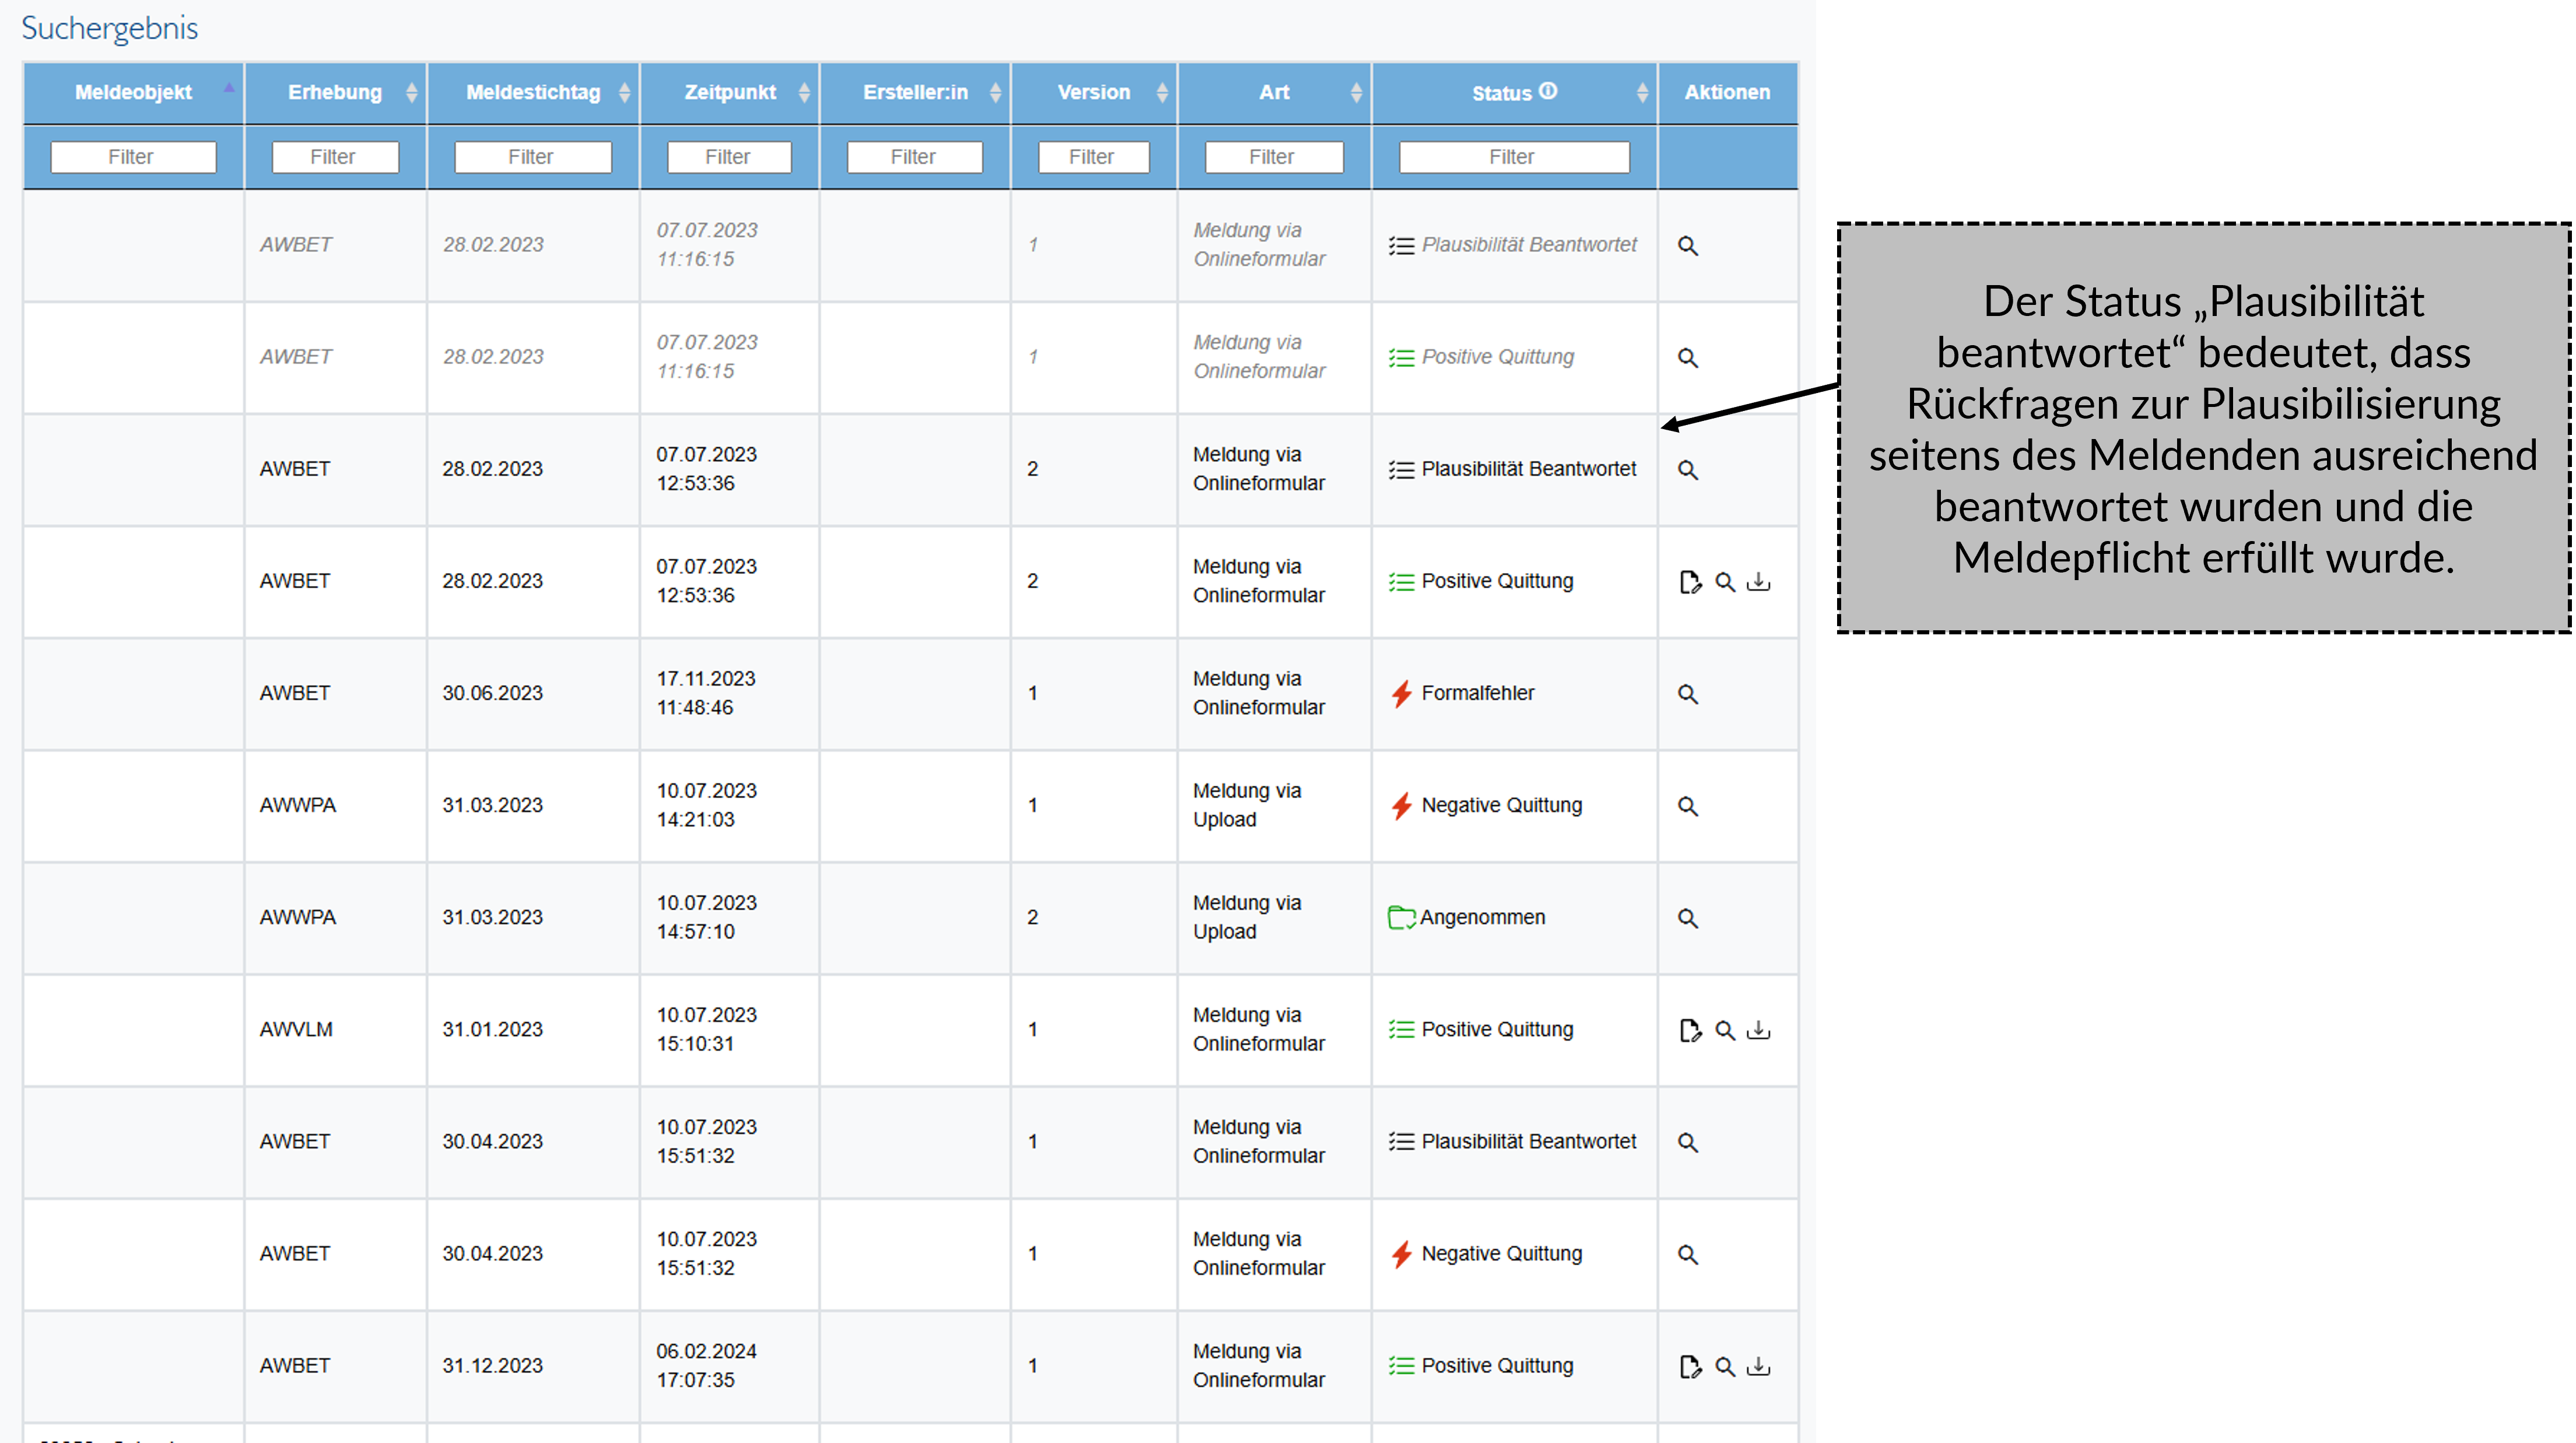The height and width of the screenshot is (1443, 2576).
Task: Download the AWVLM 31.01.2023 report
Action: point(1758,1030)
